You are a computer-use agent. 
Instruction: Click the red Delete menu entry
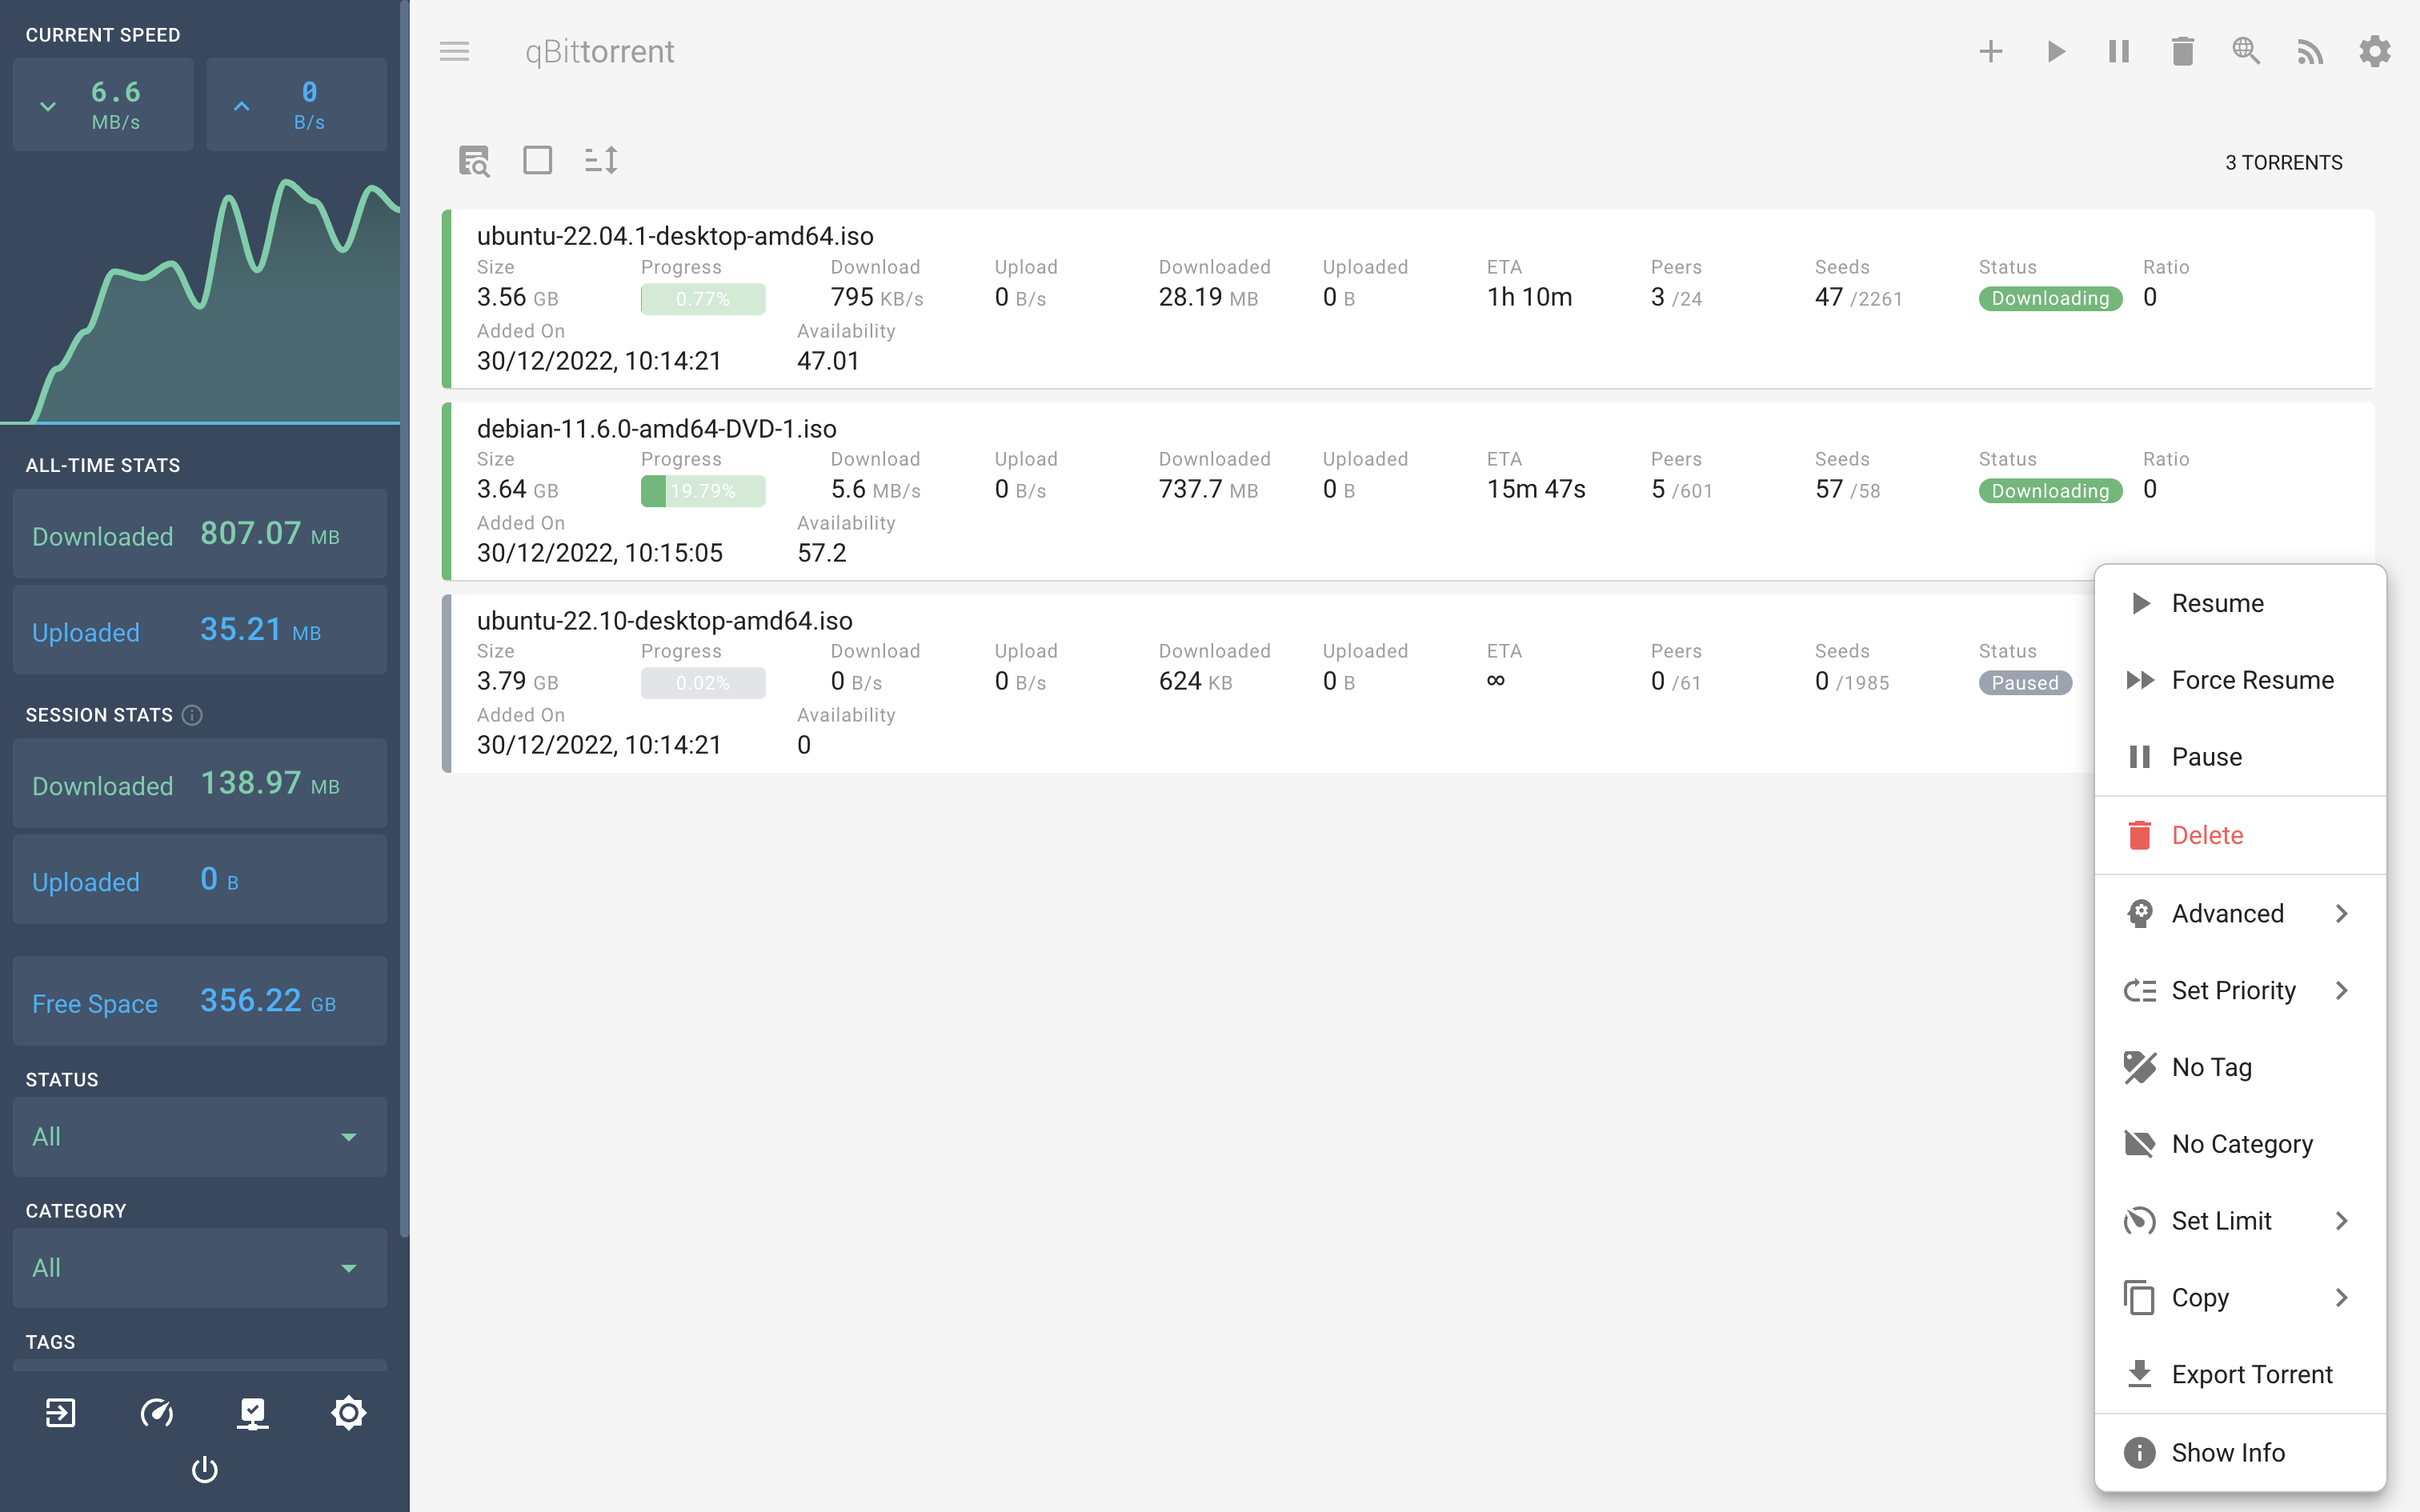(x=2206, y=835)
